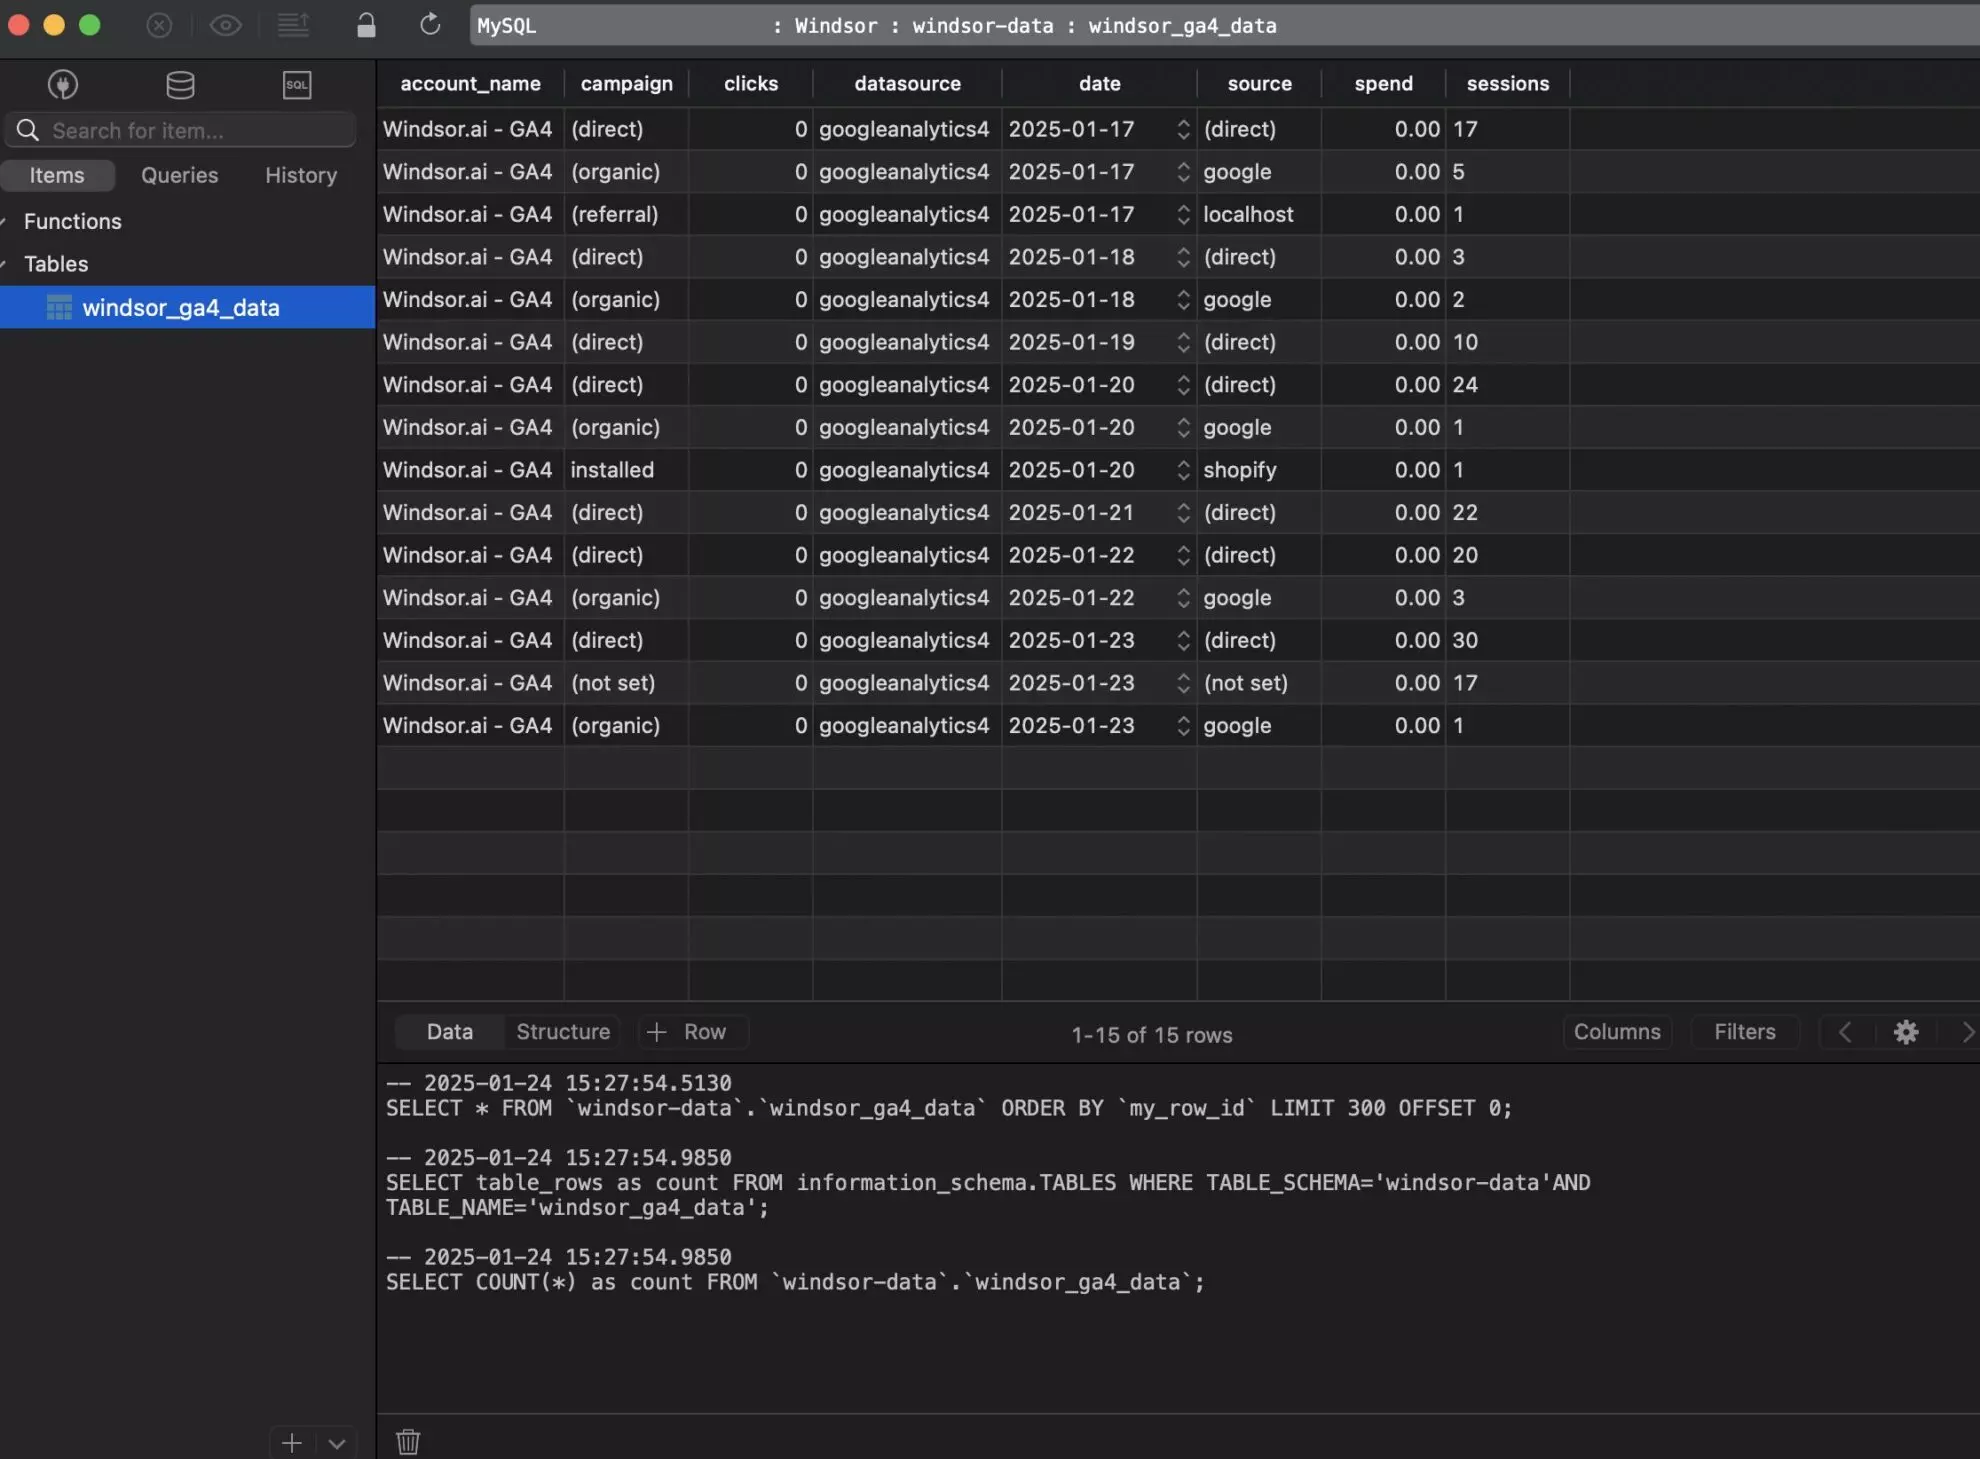Refresh the table with the reload icon

coord(430,24)
